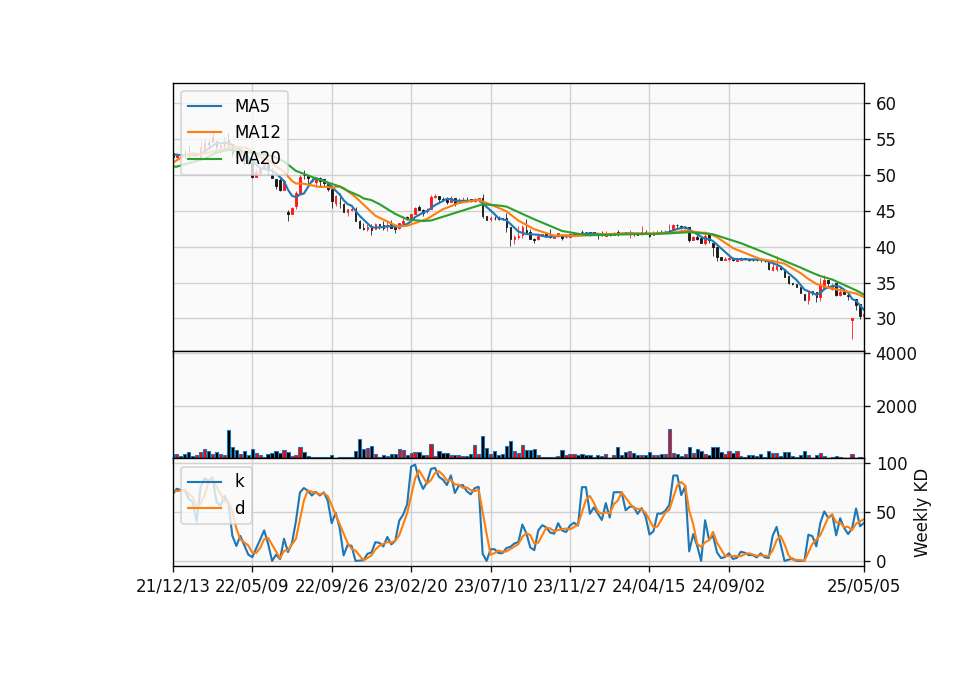Click the d legend label
This screenshot has height=690, width=960.
tap(239, 508)
